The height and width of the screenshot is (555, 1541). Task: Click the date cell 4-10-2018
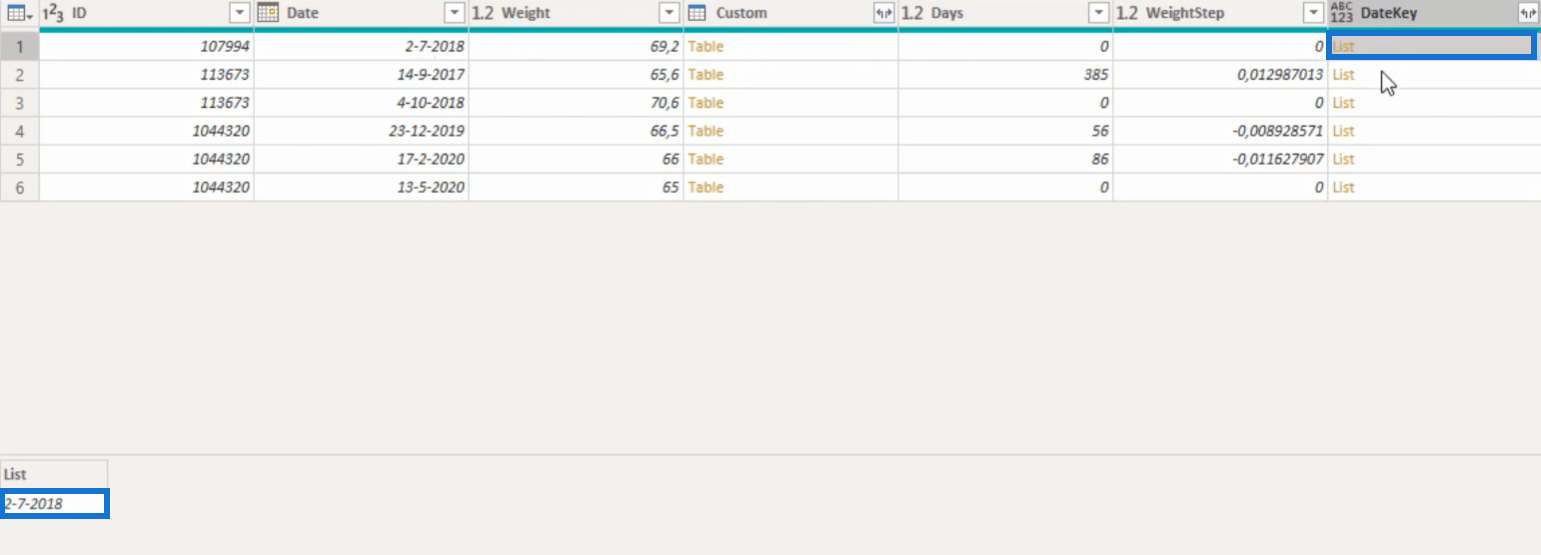[x=362, y=103]
